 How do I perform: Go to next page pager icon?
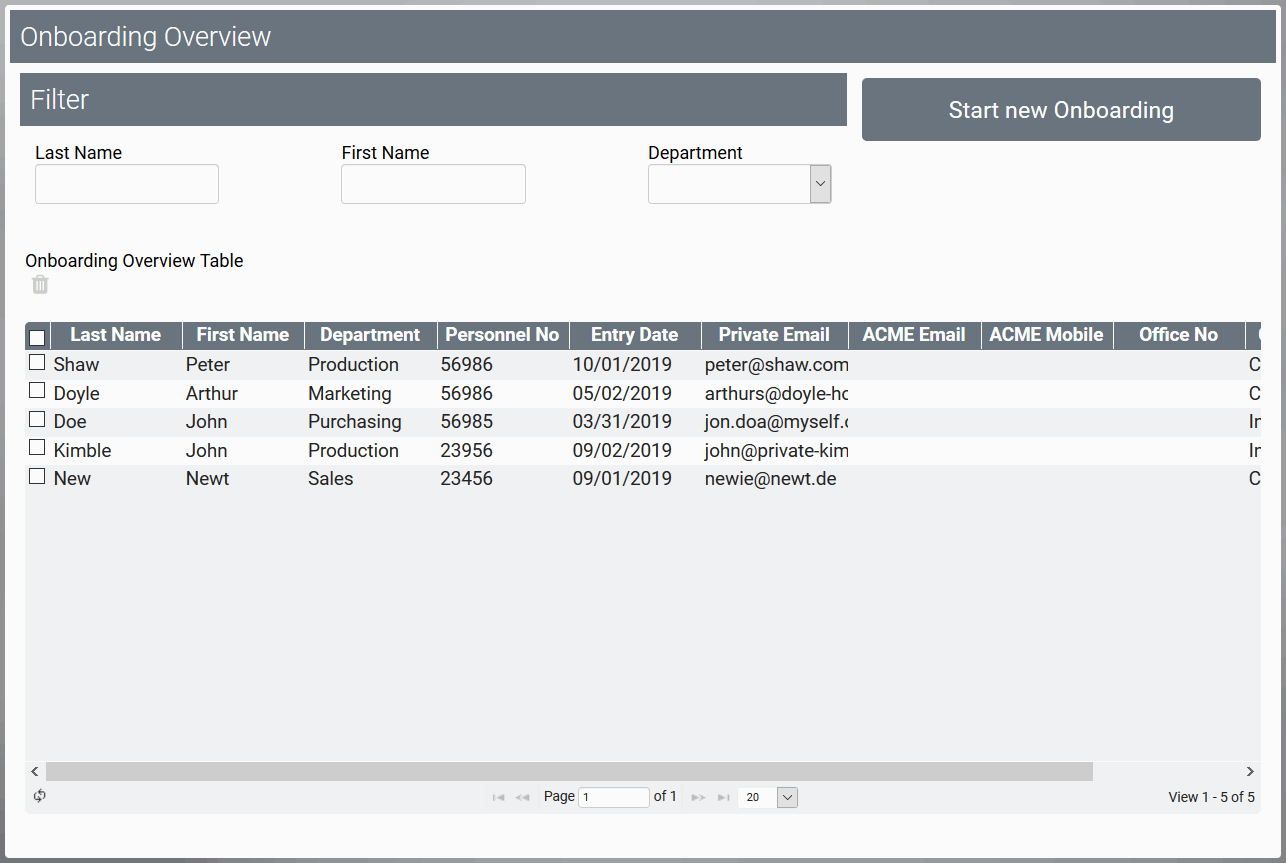[699, 797]
